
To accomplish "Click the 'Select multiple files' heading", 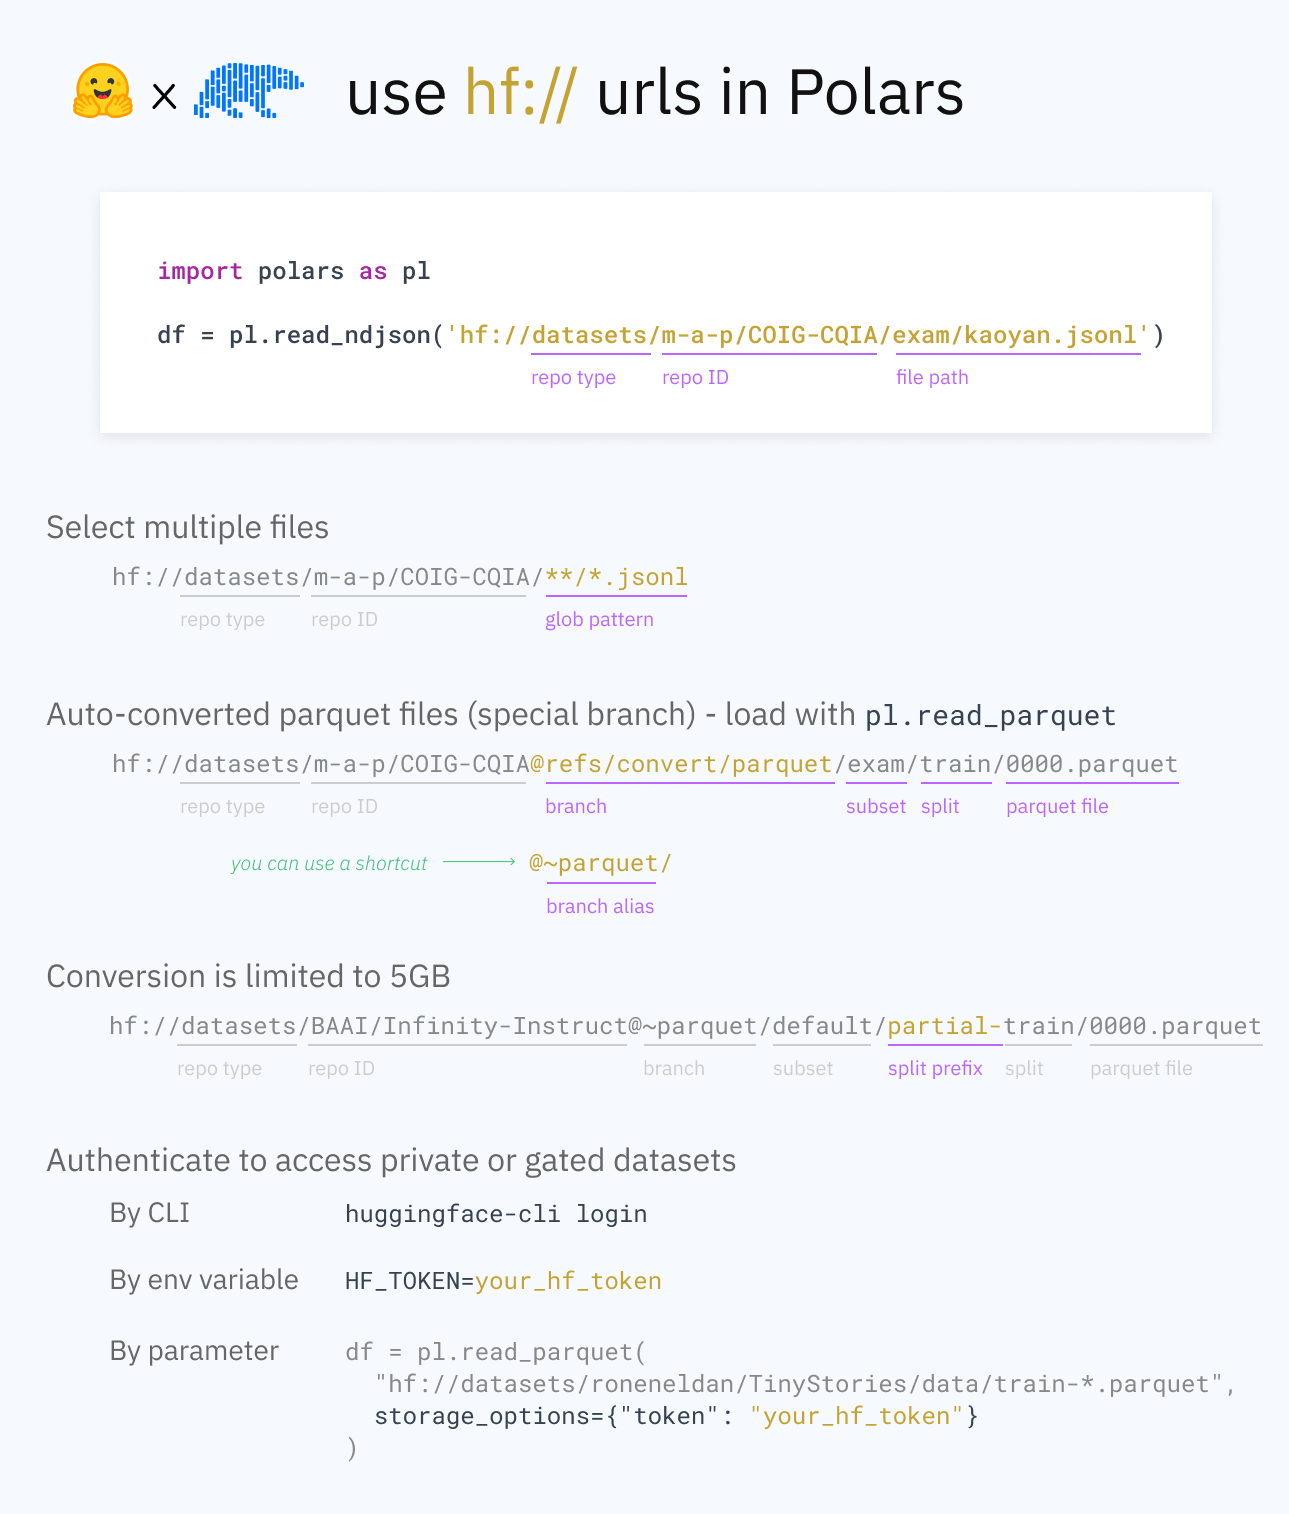I will (188, 527).
